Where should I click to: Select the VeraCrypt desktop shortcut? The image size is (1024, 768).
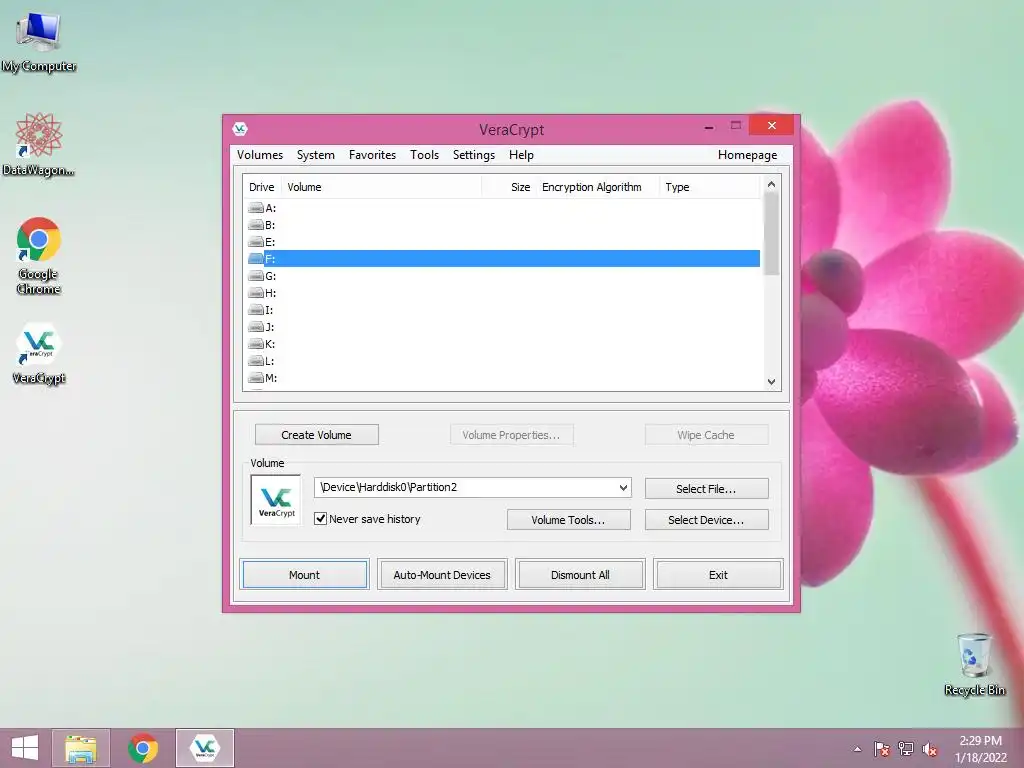coord(39,353)
